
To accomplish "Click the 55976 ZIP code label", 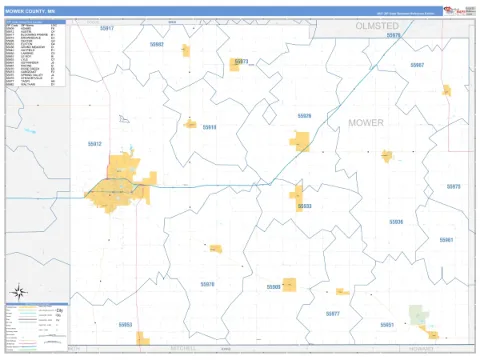I will 394,35.
